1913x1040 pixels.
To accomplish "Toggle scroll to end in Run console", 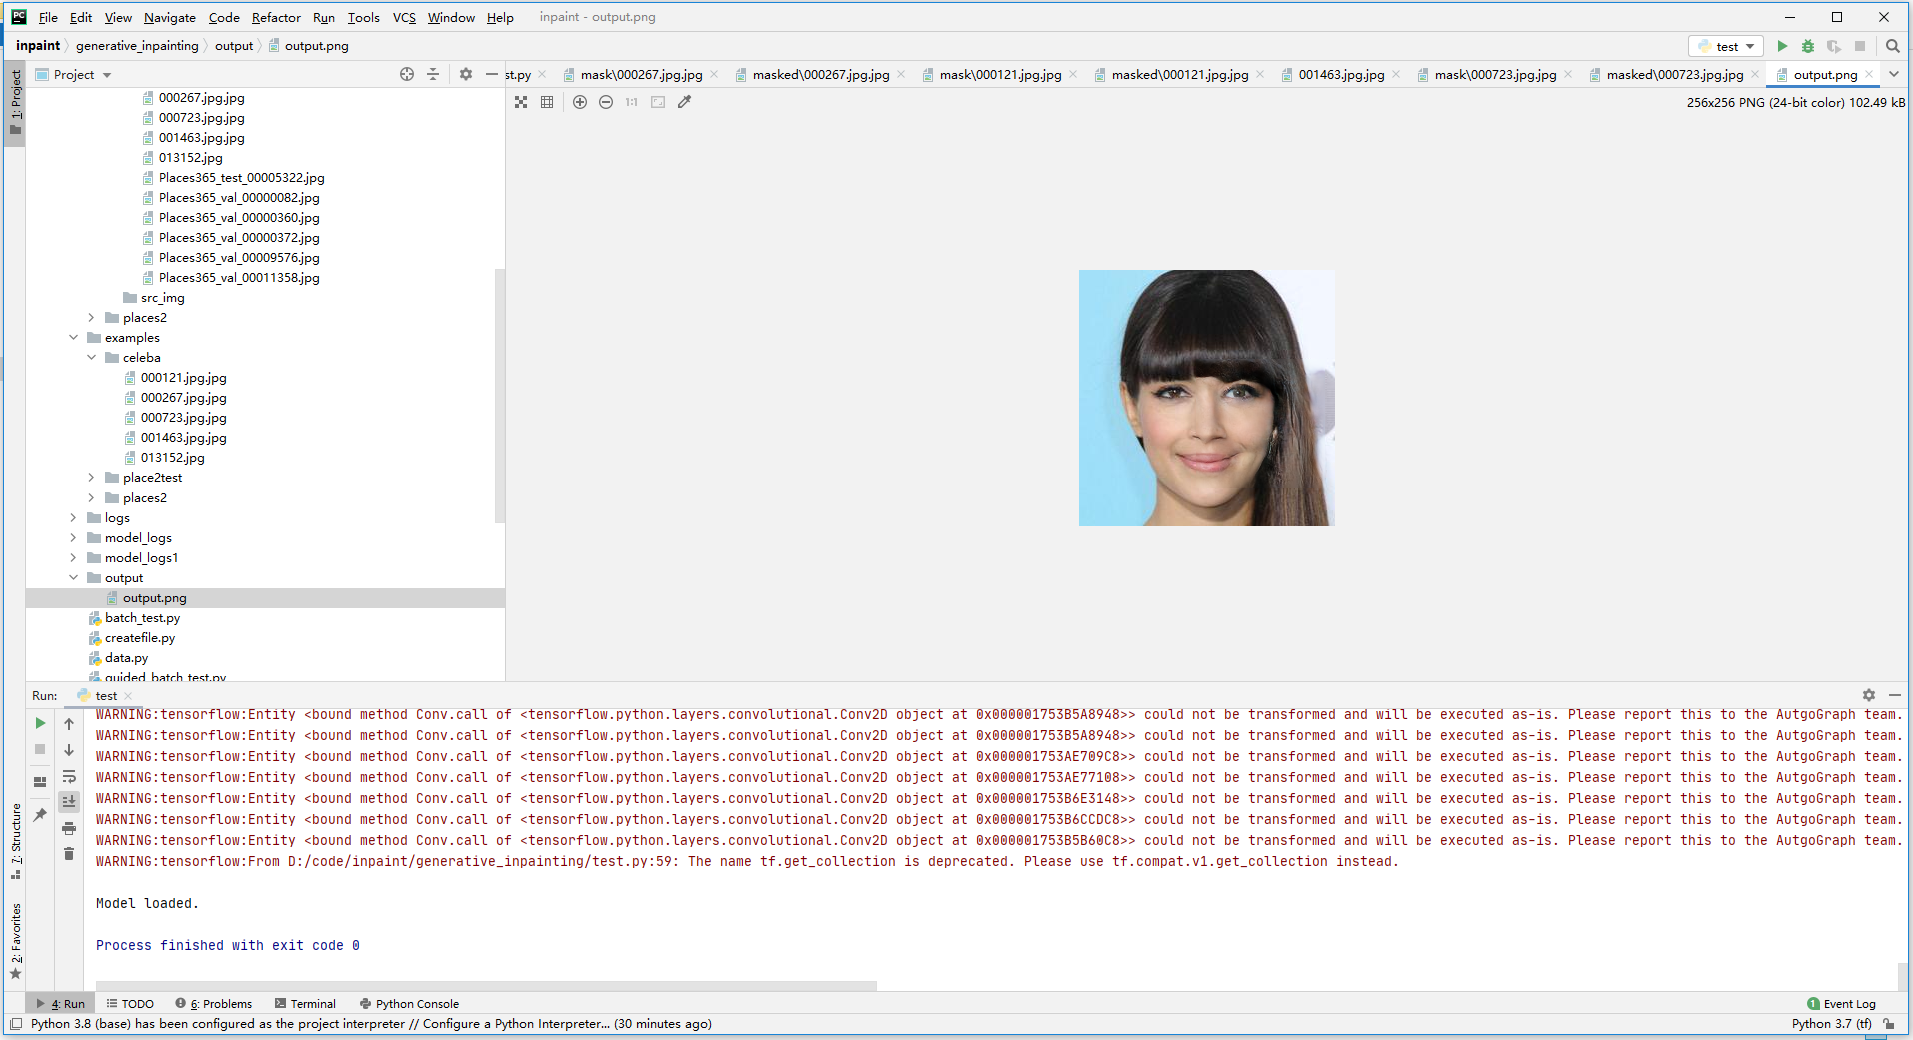I will [x=69, y=801].
